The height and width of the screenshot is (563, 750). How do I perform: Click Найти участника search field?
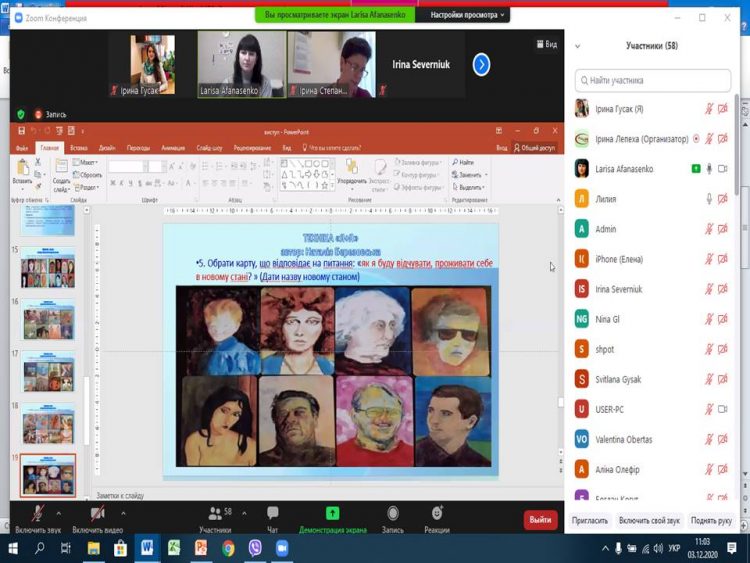click(652, 80)
